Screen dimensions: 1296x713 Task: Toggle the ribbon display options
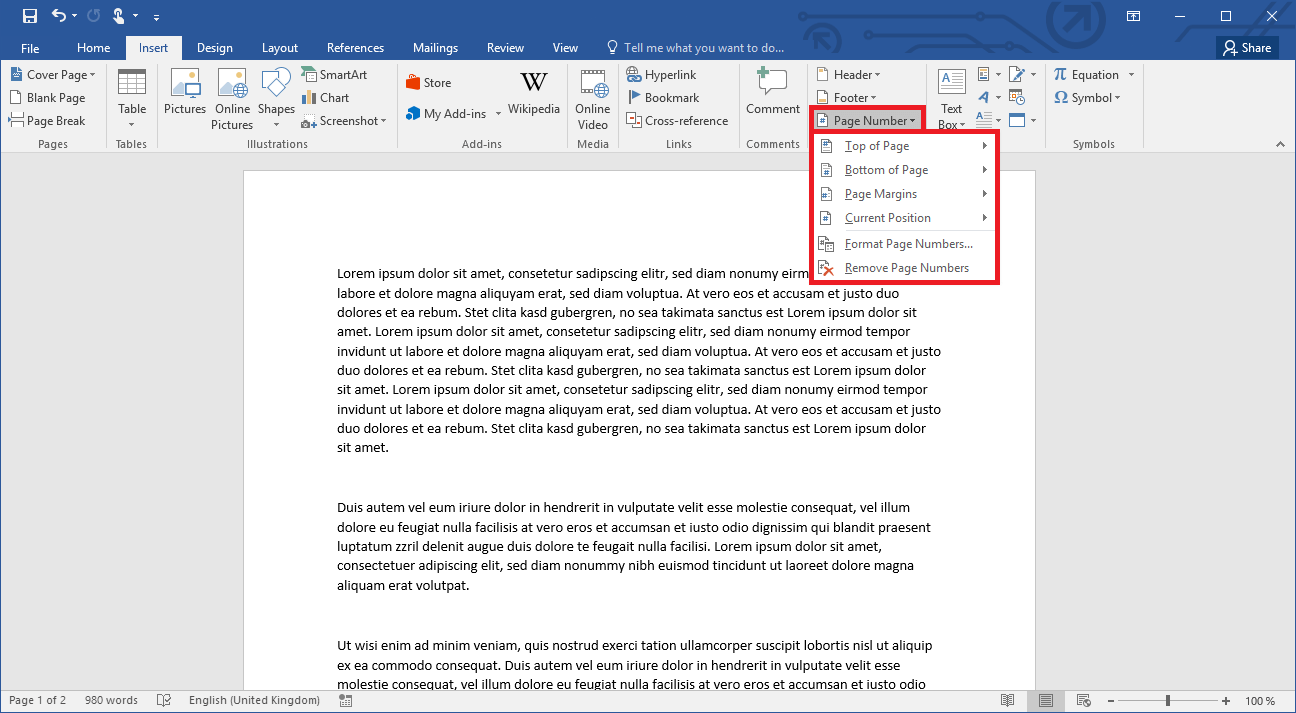(1133, 16)
